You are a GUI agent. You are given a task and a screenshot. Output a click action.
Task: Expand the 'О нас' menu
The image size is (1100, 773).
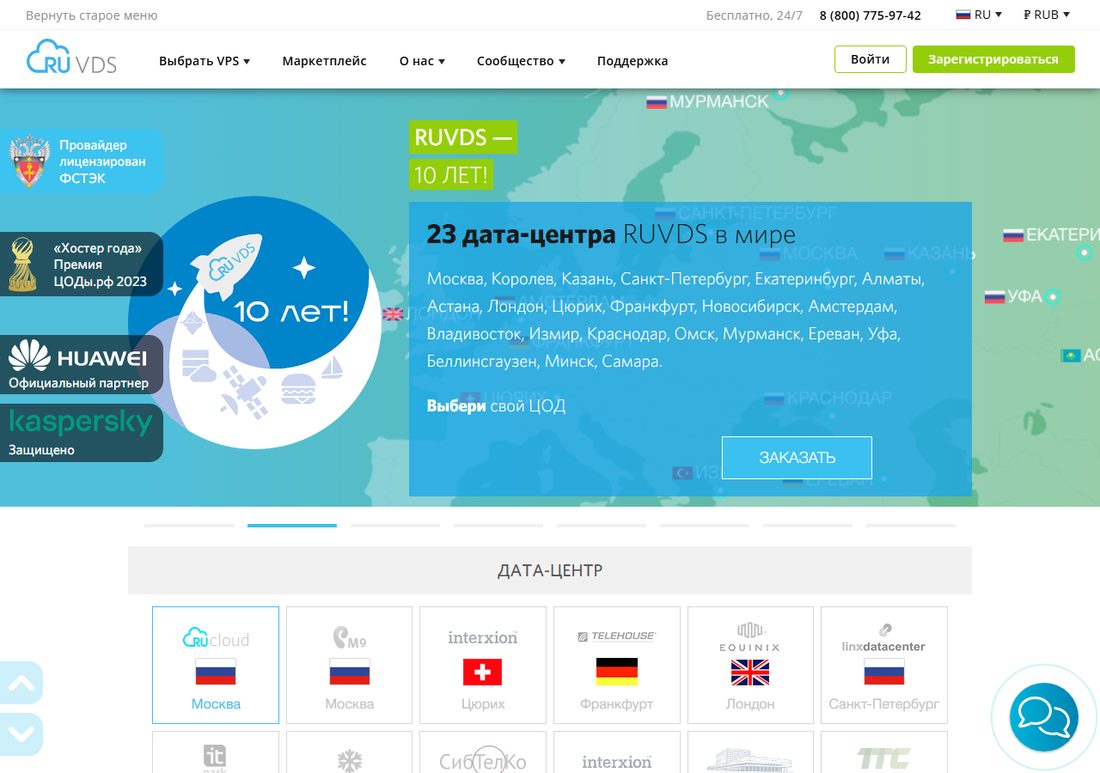click(422, 61)
